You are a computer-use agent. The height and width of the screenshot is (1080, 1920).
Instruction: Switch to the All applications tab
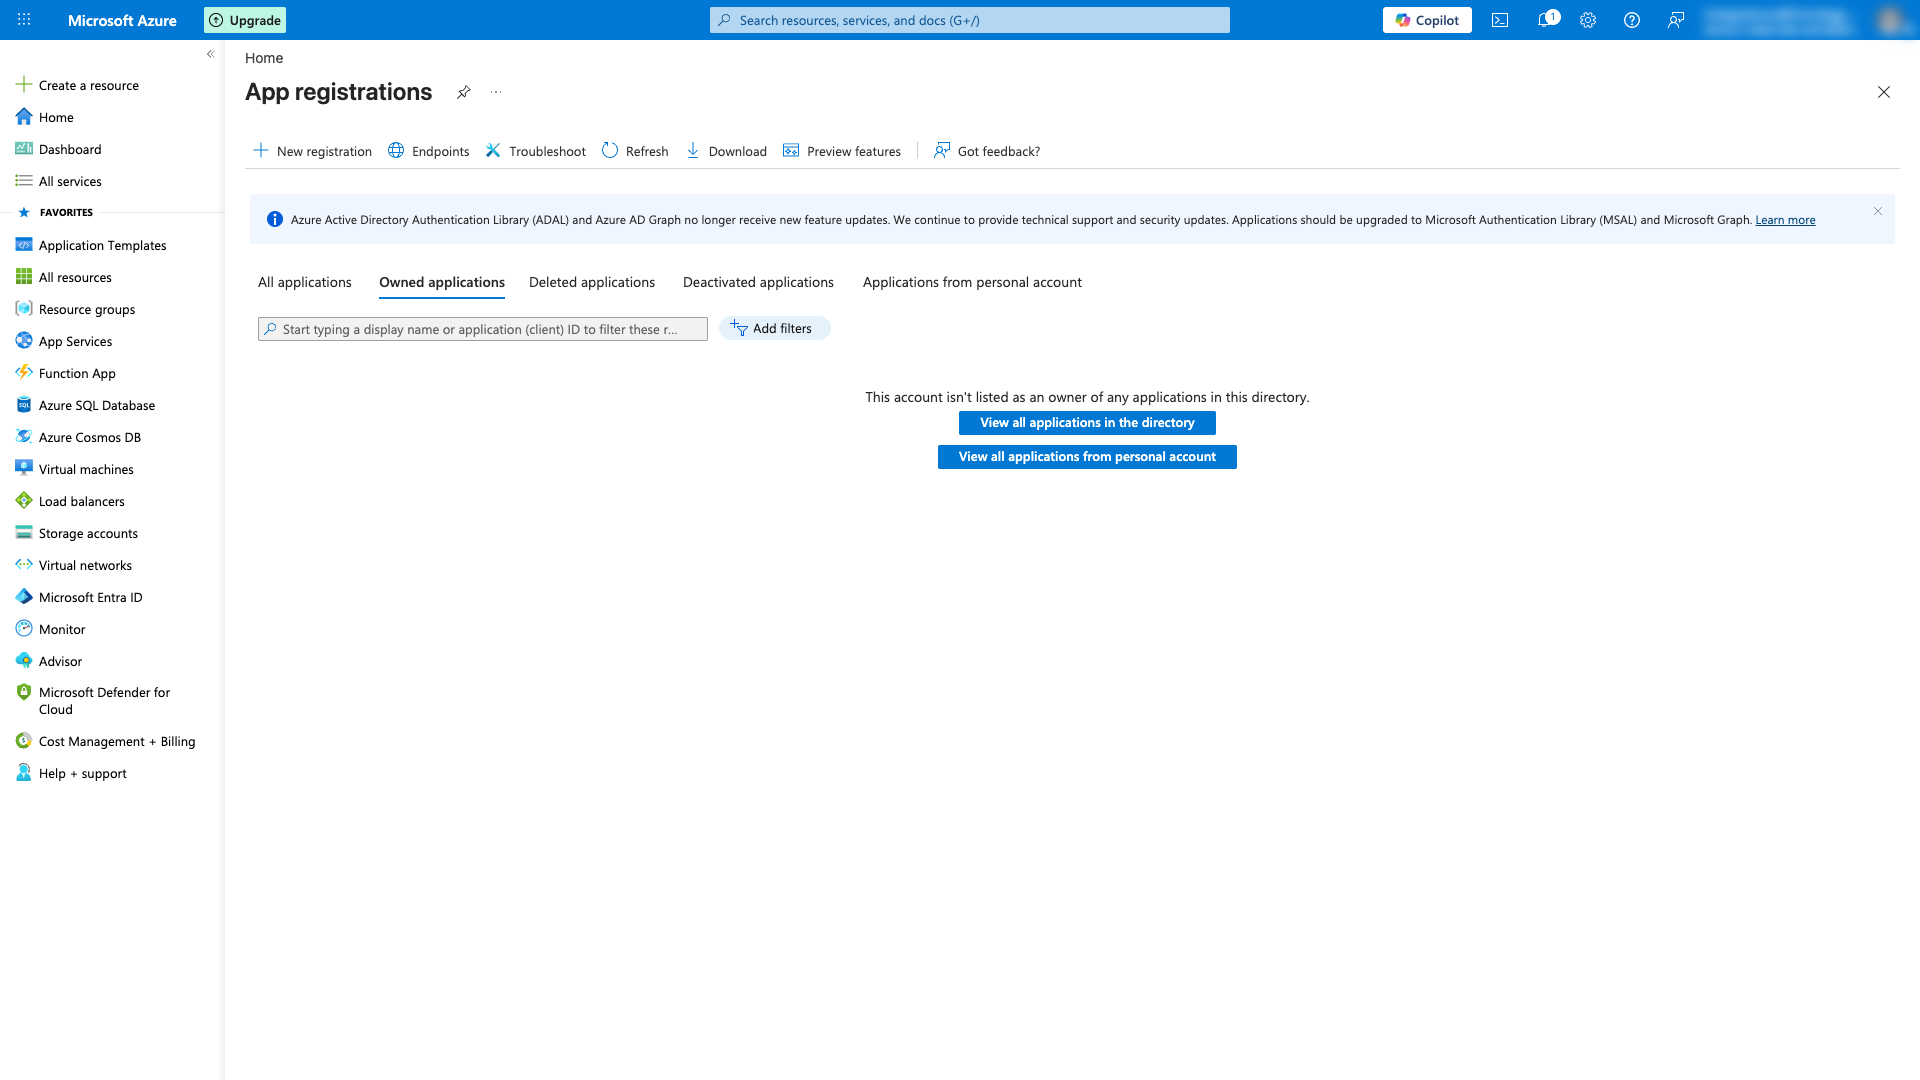(305, 282)
